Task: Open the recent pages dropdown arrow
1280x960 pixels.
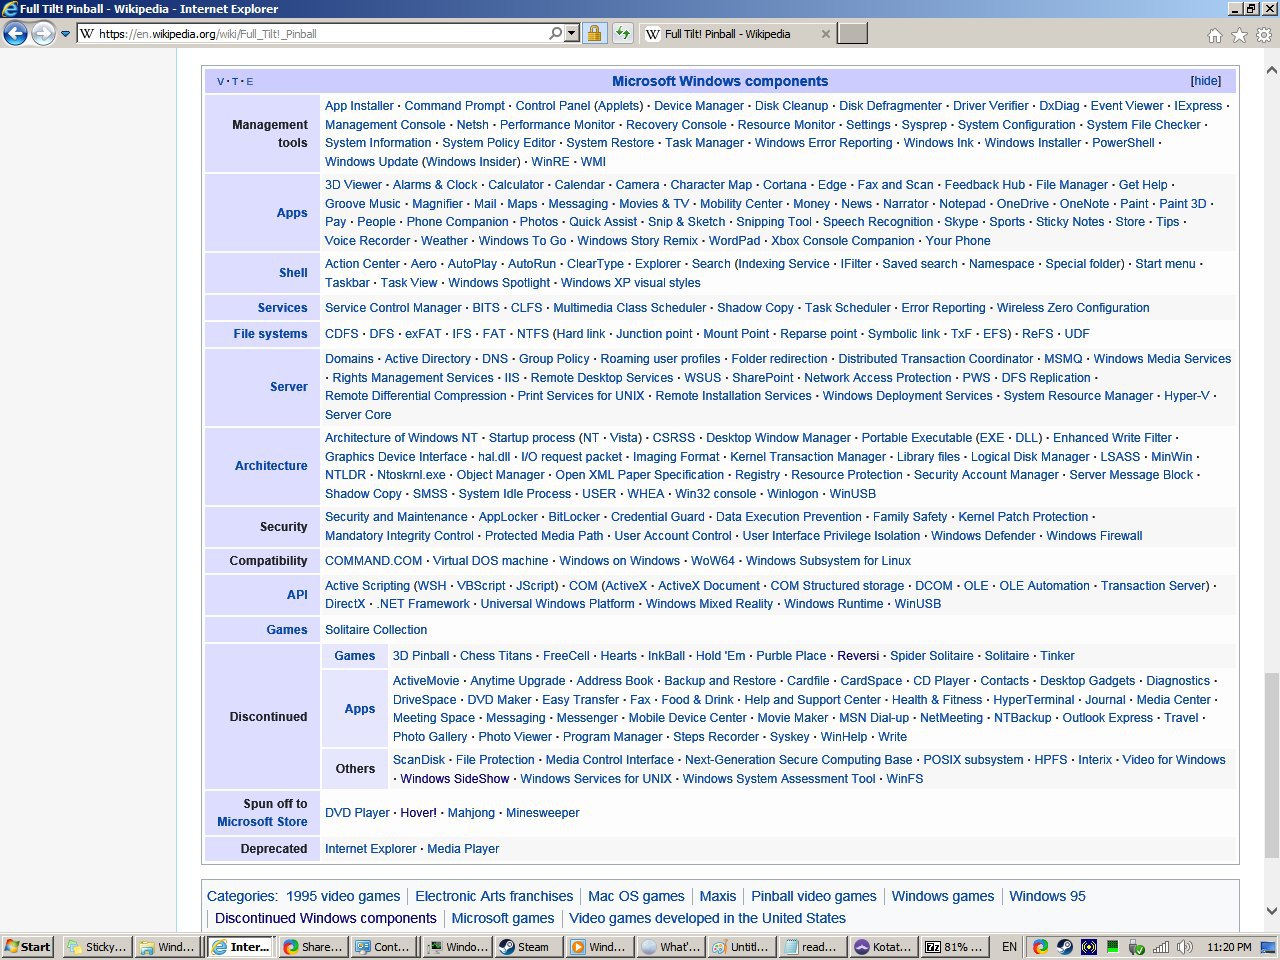Action: 65,34
